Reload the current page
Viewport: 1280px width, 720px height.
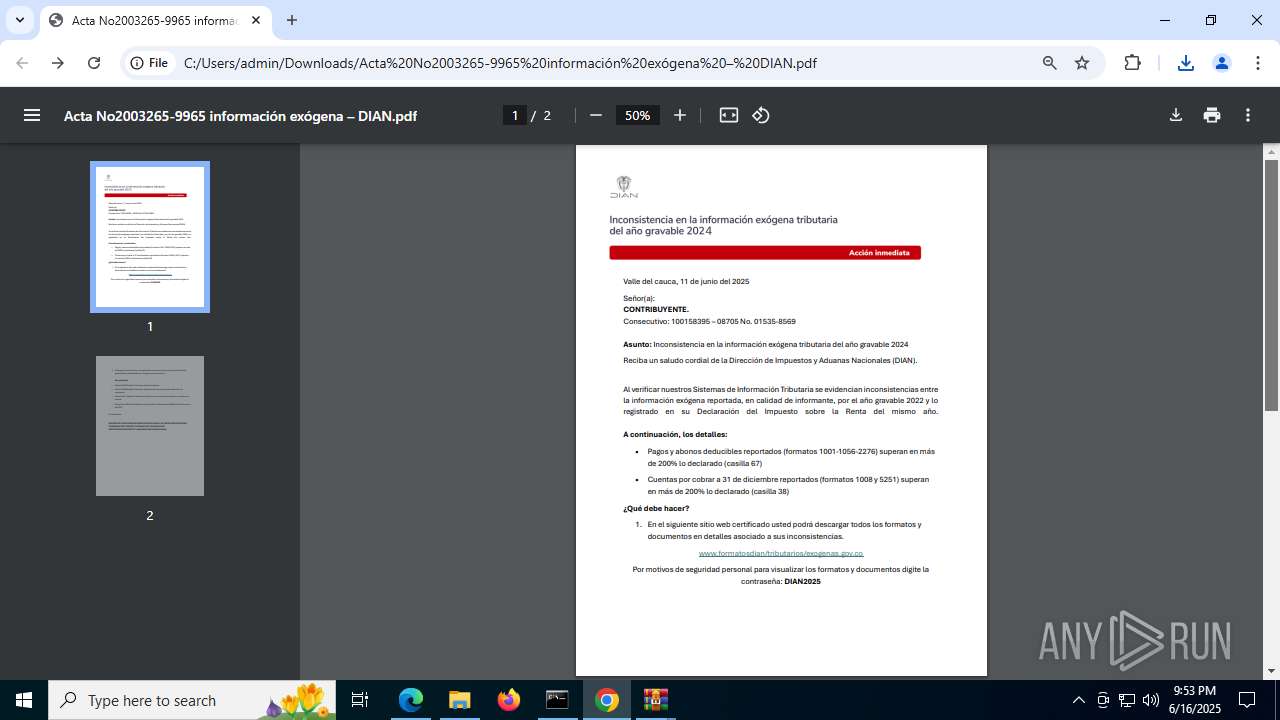(94, 63)
